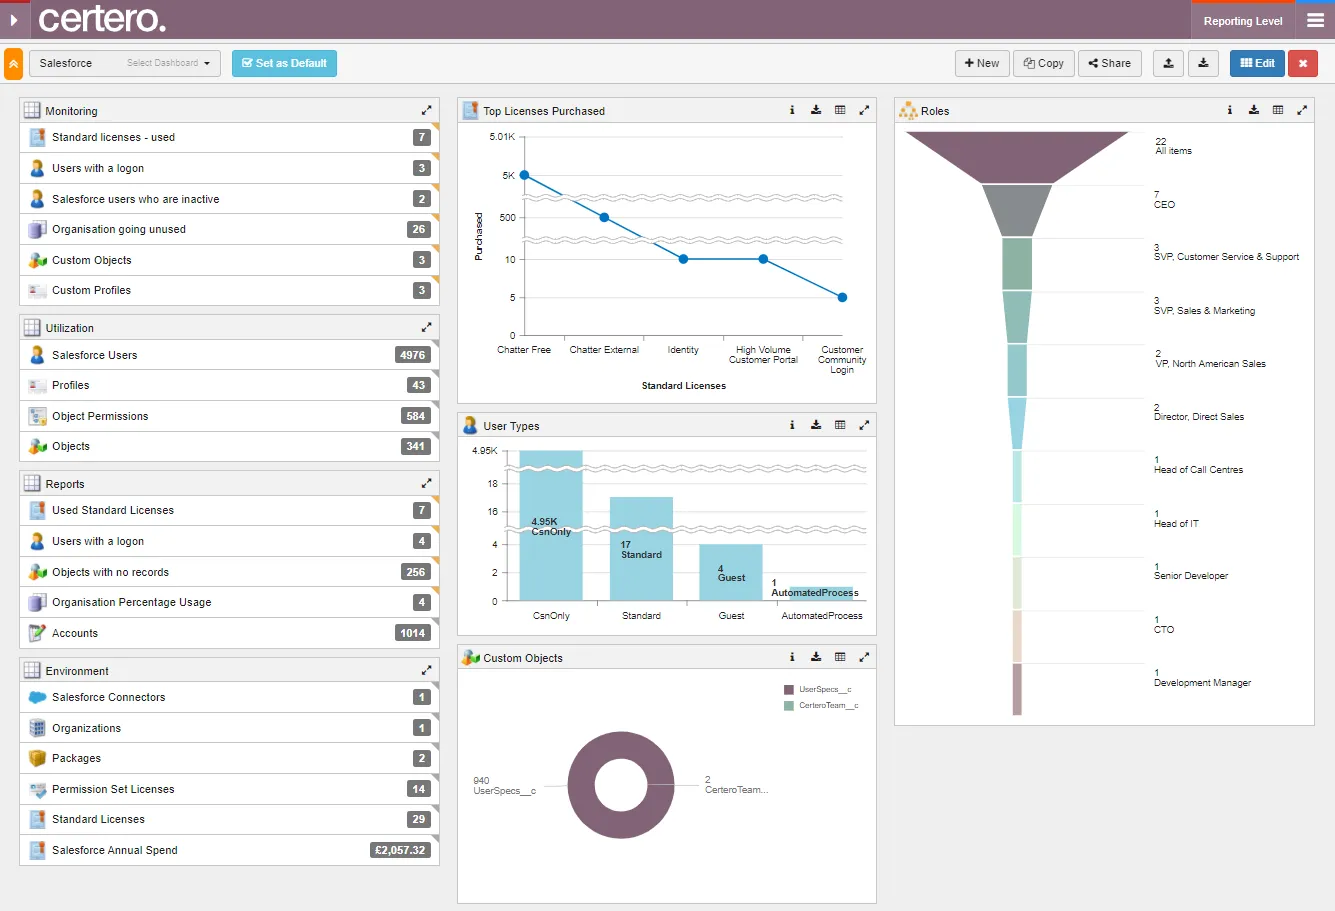This screenshot has height=911, width=1335.
Task: Close the dashboard with the red X button
Action: 1303,63
